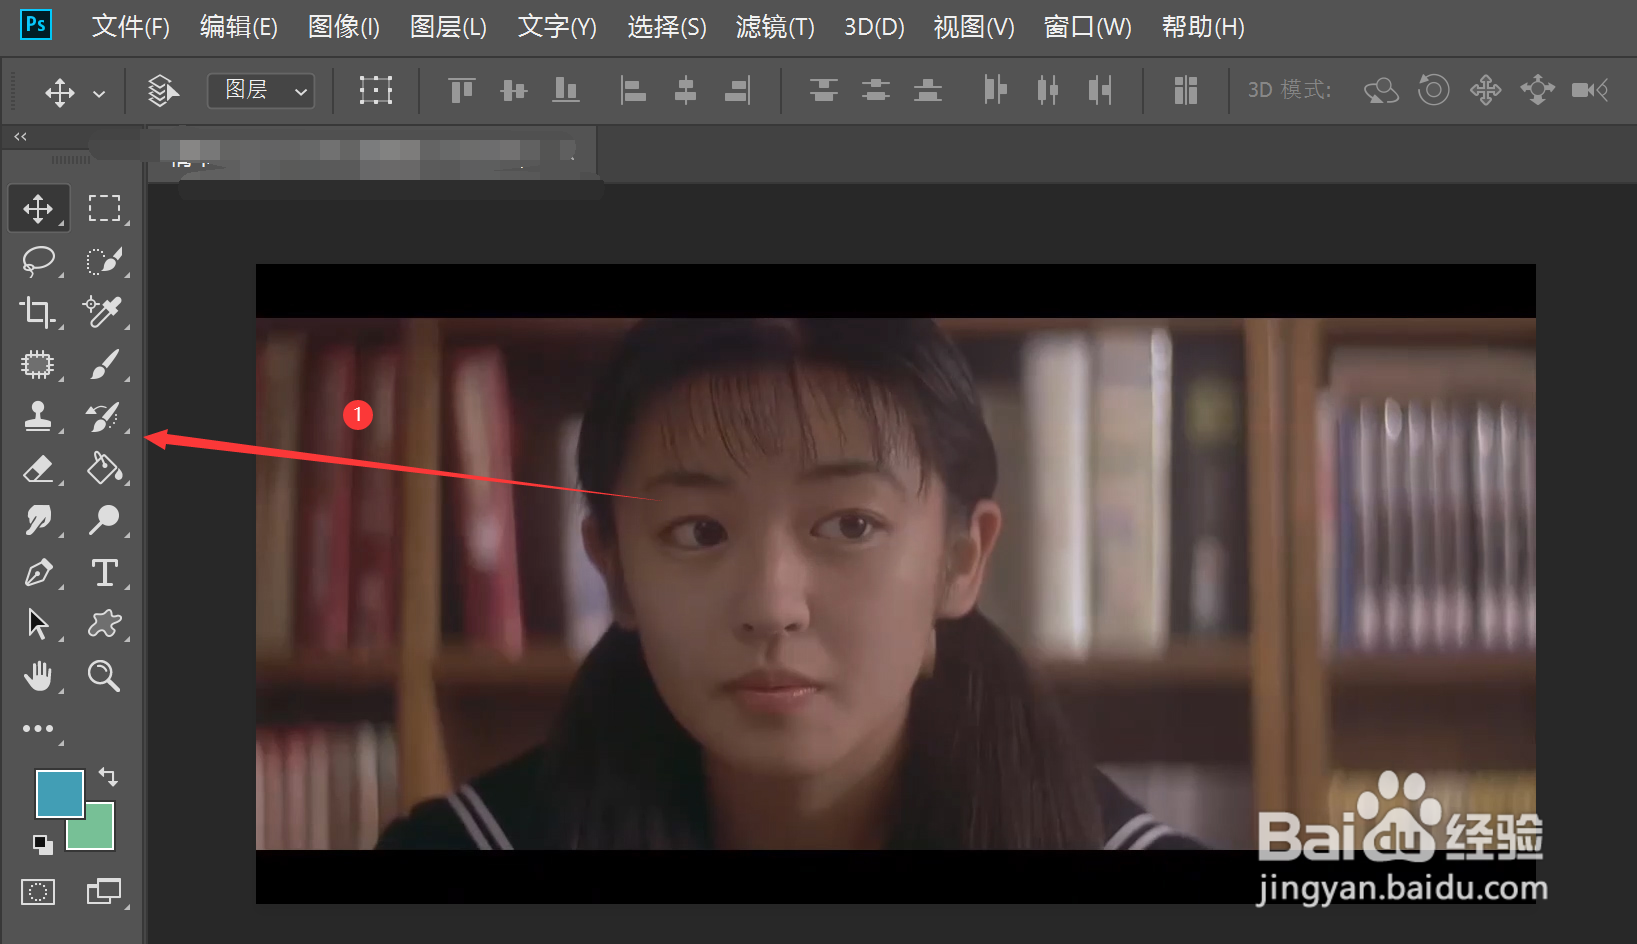The image size is (1637, 944).
Task: Select the Brush tool
Action: click(104, 364)
